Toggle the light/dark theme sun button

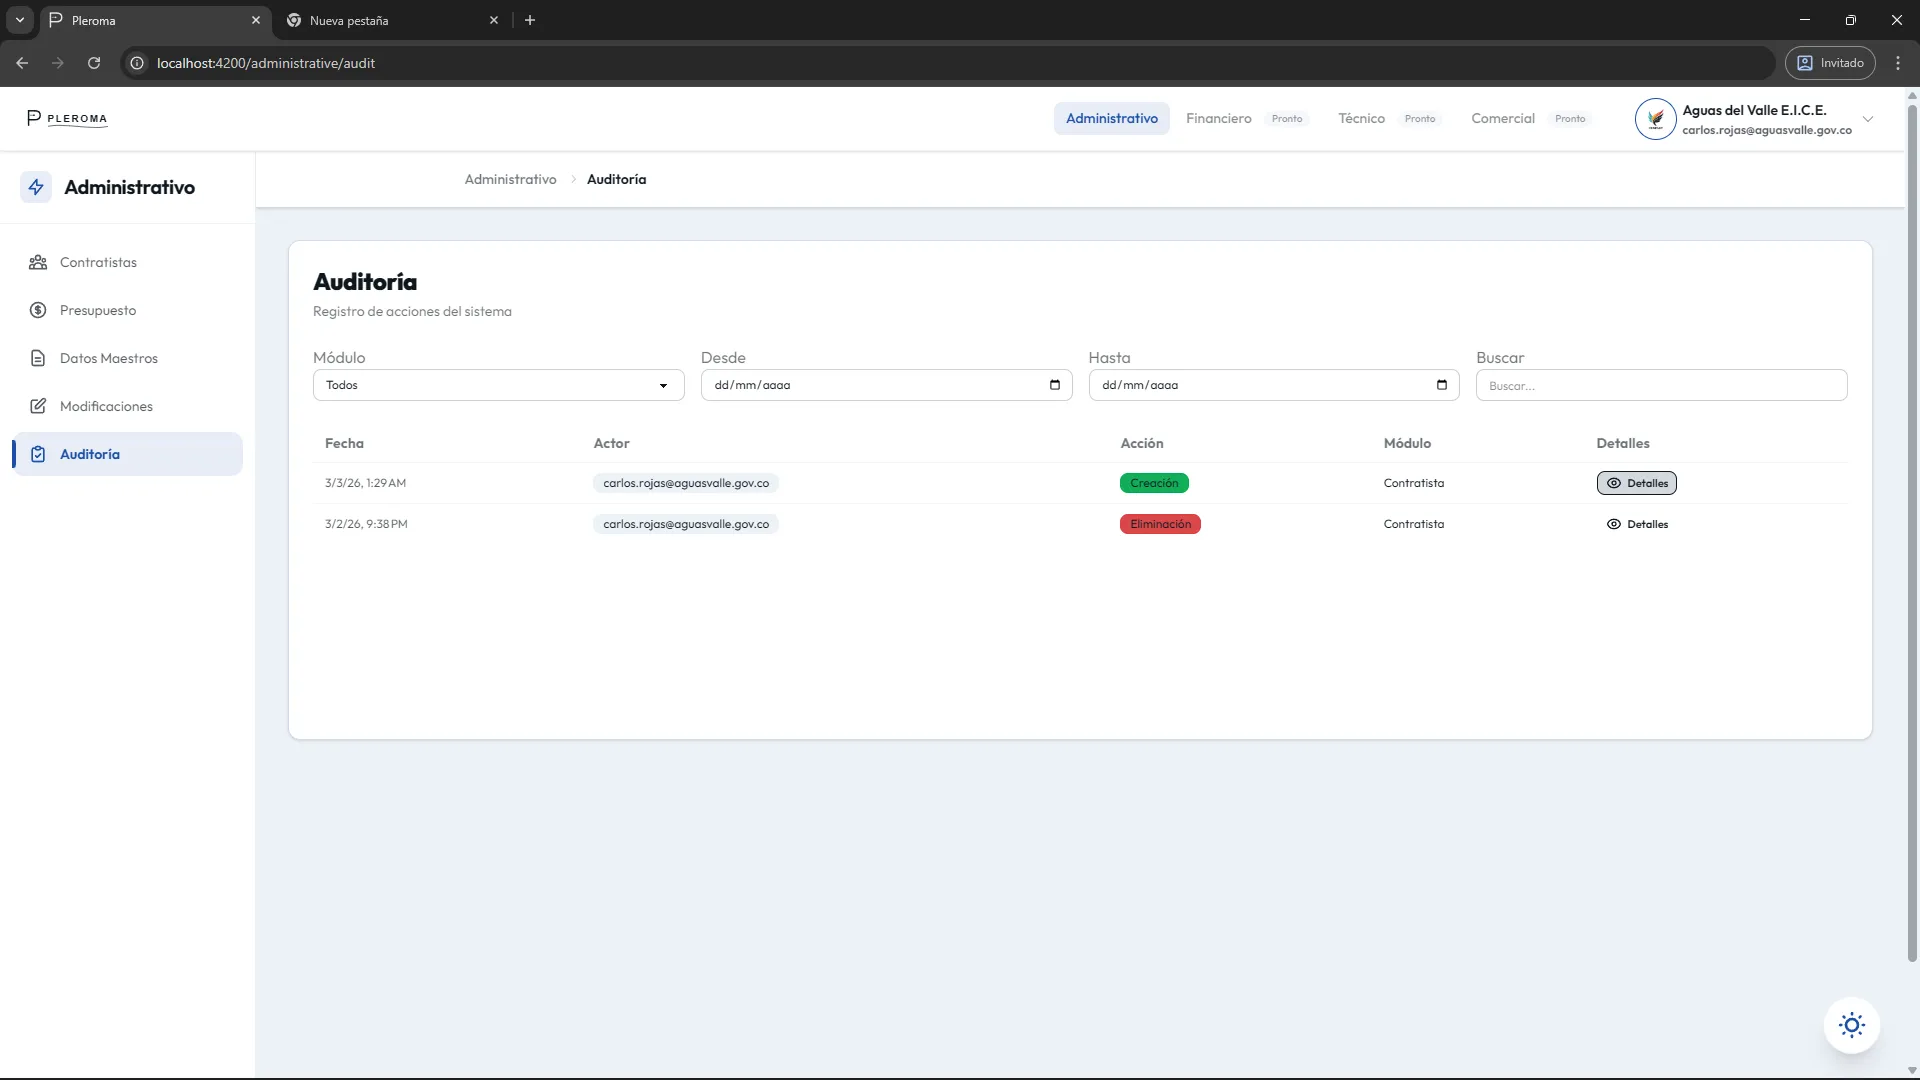coord(1851,1025)
